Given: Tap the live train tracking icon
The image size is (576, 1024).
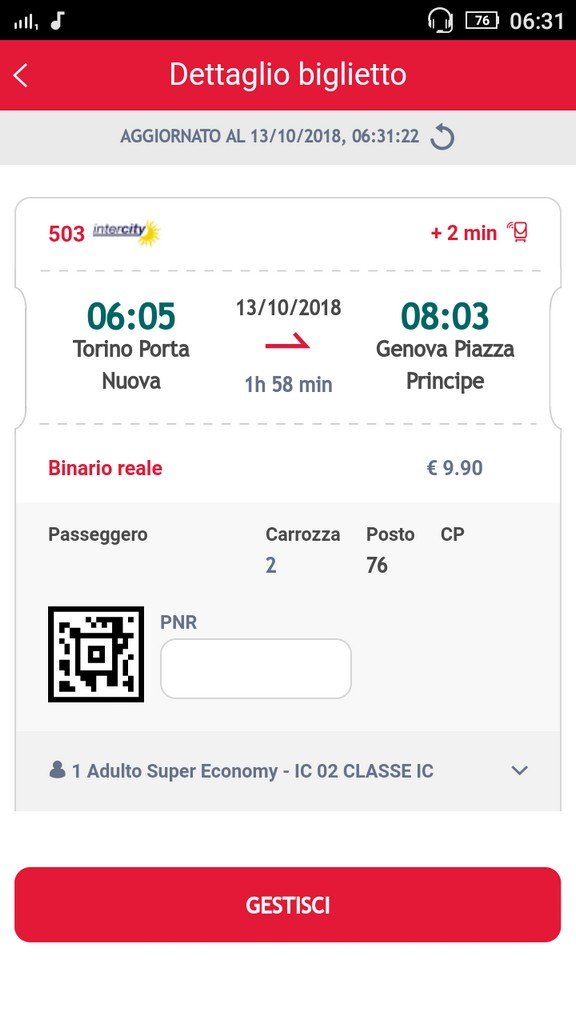Looking at the screenshot, I should click(518, 232).
